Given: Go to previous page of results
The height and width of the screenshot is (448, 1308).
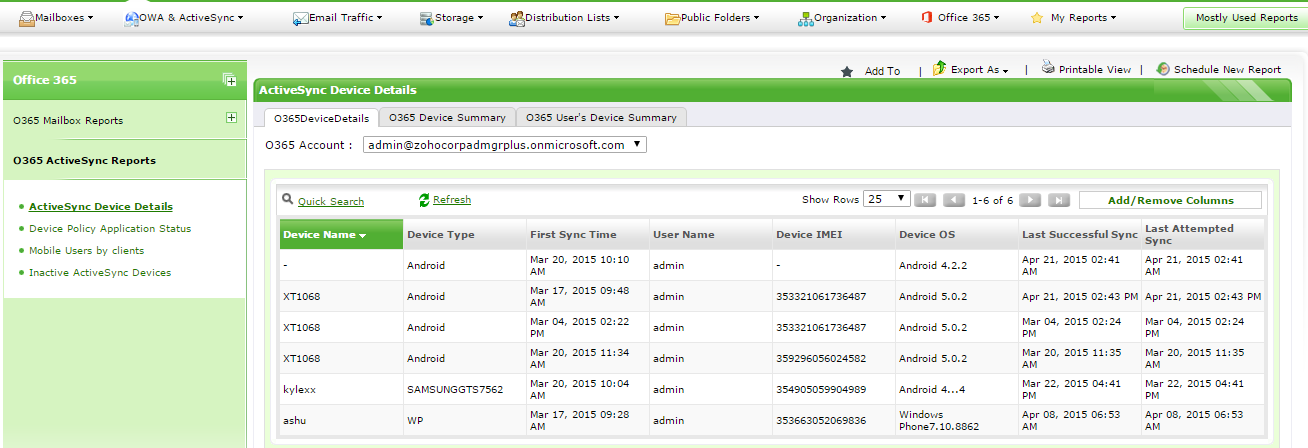Looking at the screenshot, I should (x=954, y=200).
